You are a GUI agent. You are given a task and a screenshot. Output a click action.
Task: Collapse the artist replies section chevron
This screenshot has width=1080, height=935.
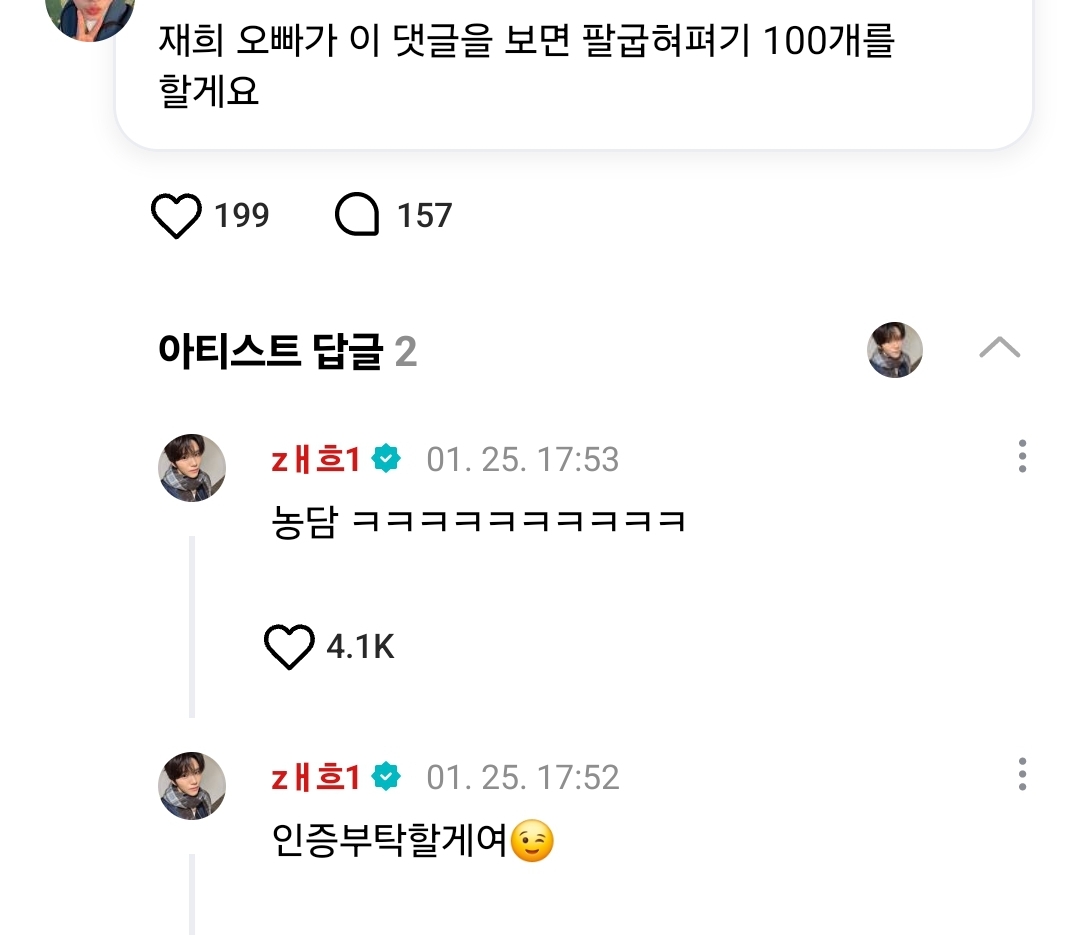click(x=999, y=348)
